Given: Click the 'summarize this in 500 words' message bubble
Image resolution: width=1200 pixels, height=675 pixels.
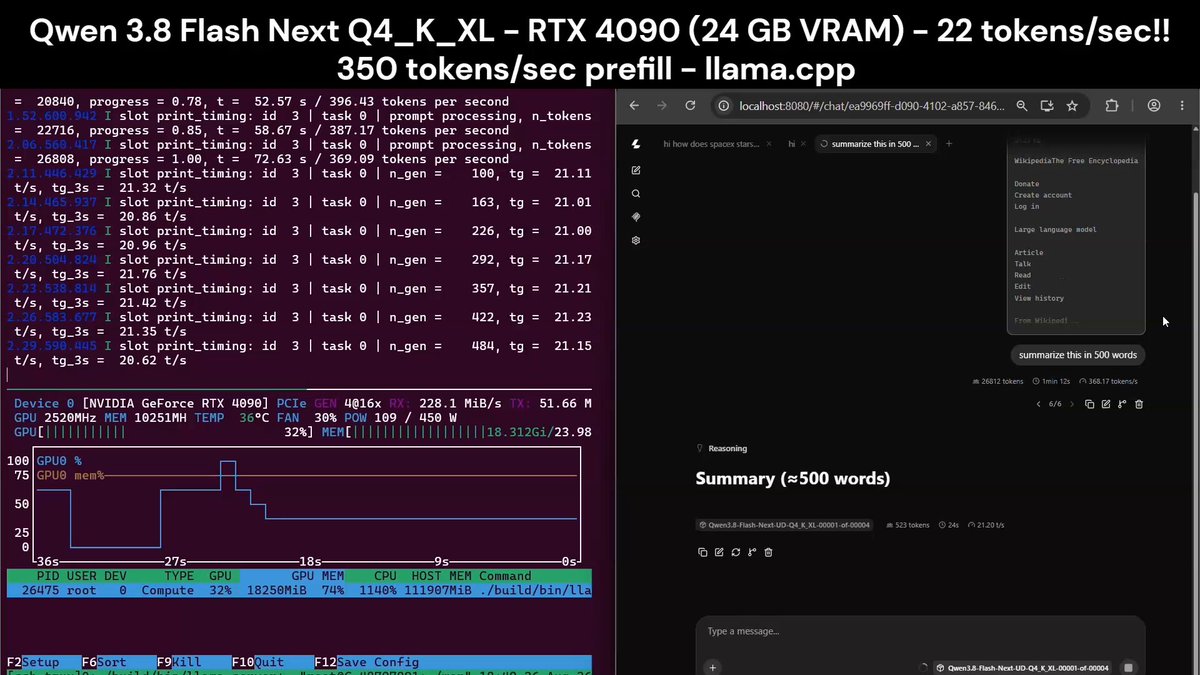Looking at the screenshot, I should point(1078,355).
